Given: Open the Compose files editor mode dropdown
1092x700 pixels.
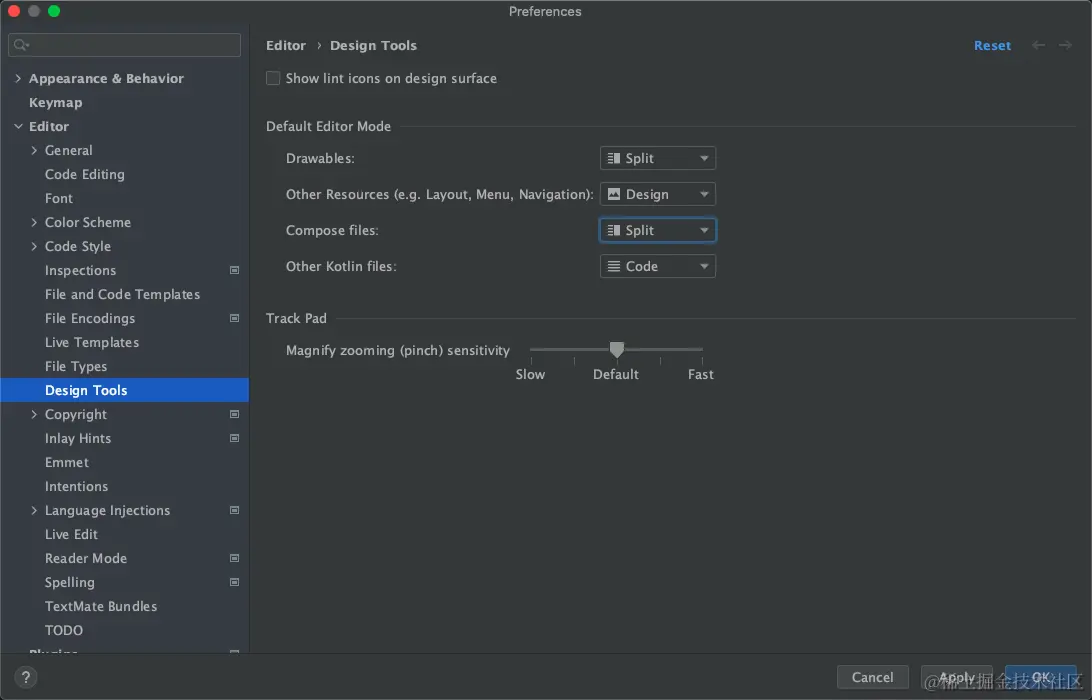Looking at the screenshot, I should click(657, 231).
